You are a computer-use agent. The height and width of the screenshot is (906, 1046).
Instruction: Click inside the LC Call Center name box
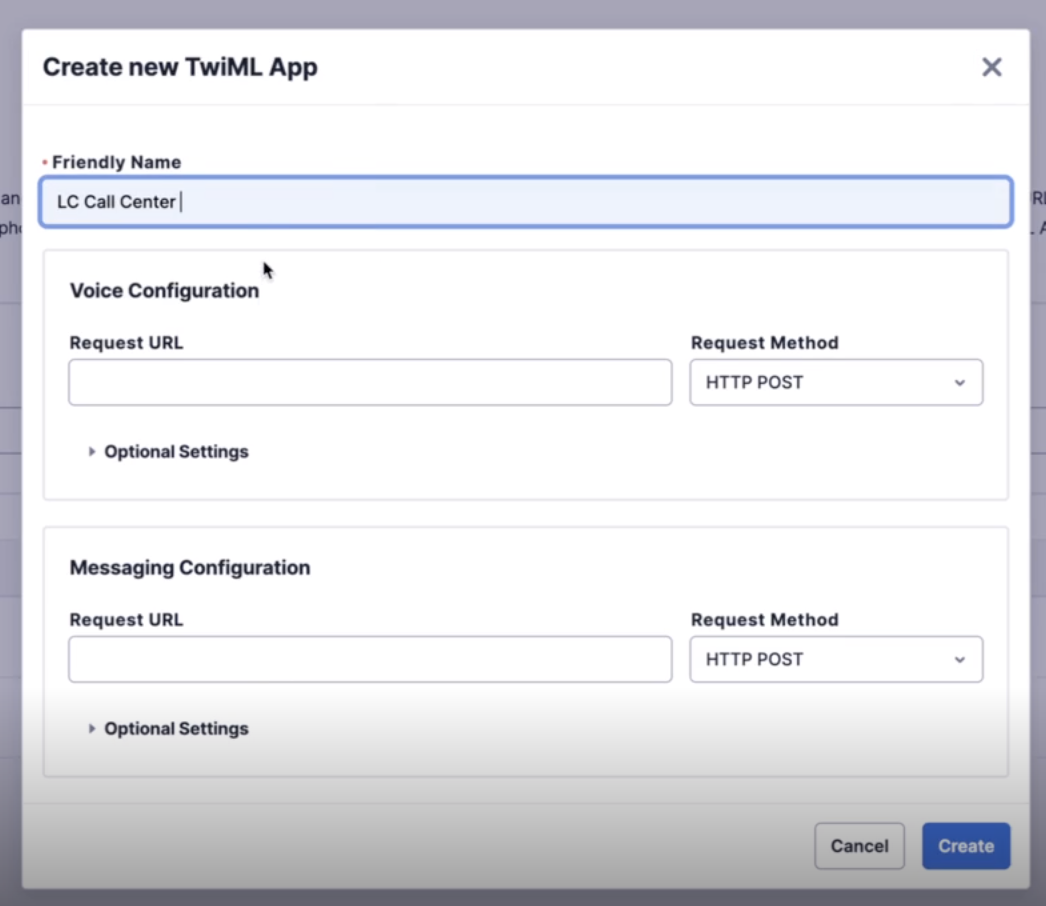click(x=527, y=201)
